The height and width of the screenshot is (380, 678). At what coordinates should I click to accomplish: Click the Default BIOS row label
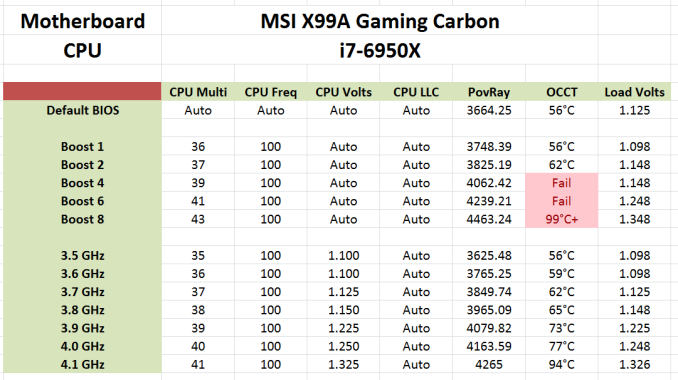82,110
